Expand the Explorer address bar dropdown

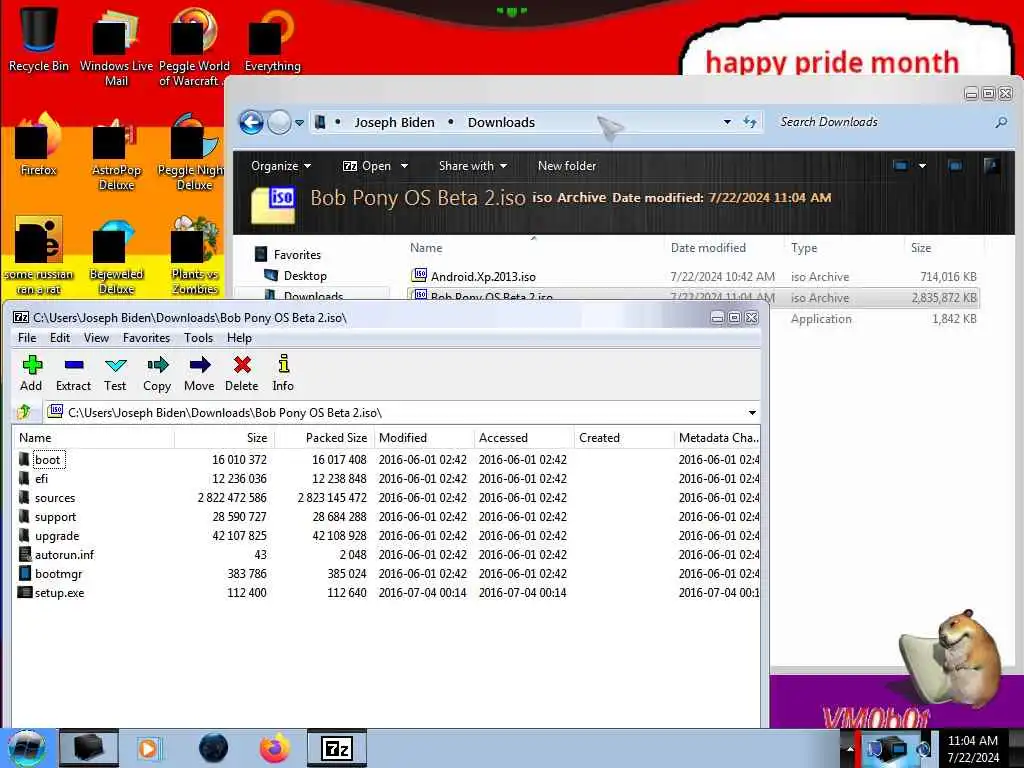click(x=727, y=122)
